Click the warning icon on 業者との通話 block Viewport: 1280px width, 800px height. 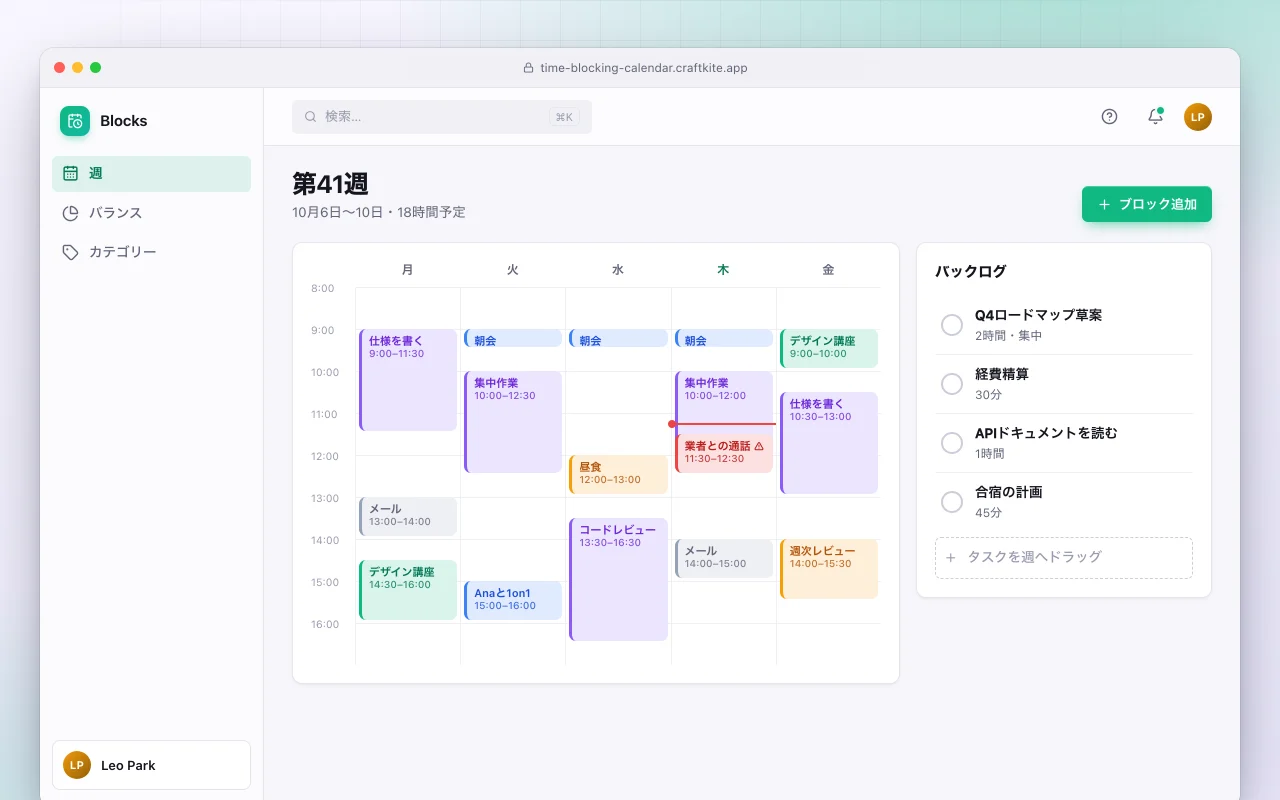pos(759,446)
